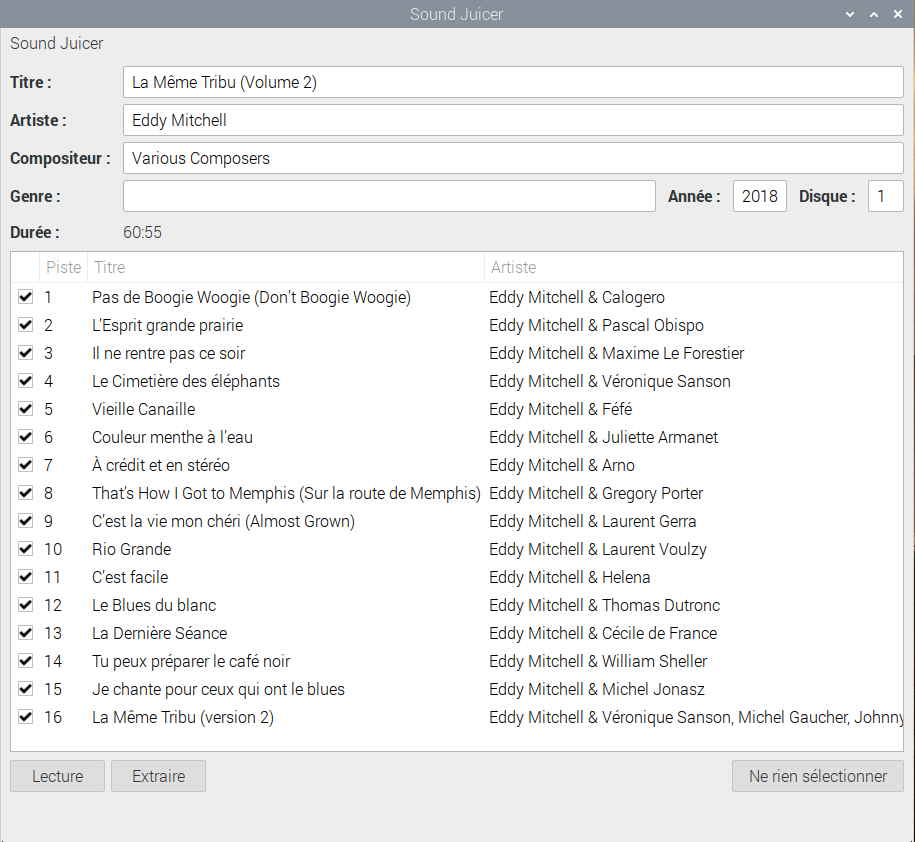The height and width of the screenshot is (842, 915).
Task: Select title La Même Tribu (version 2)
Action: tap(183, 717)
